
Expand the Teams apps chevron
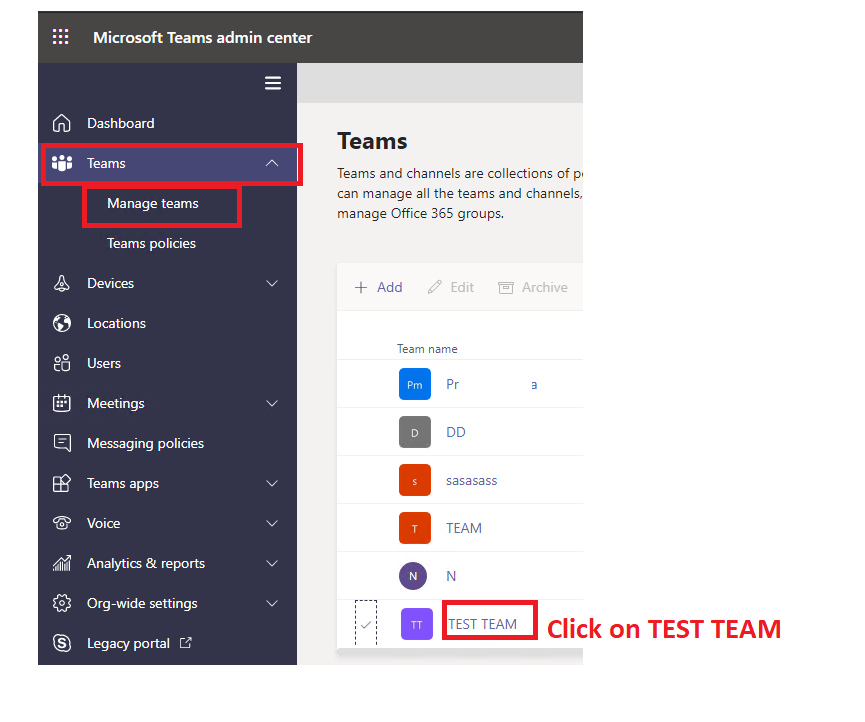point(272,483)
